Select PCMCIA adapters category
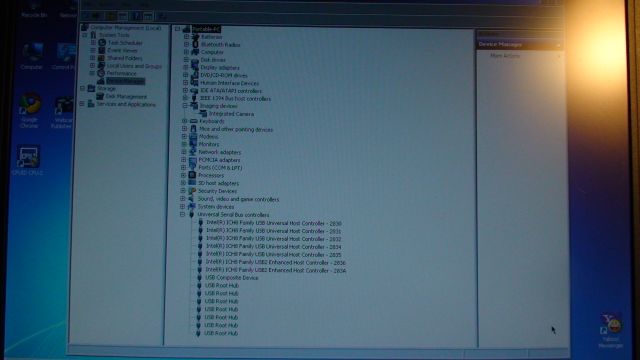Screen dimensions: 640x360 tap(219, 160)
